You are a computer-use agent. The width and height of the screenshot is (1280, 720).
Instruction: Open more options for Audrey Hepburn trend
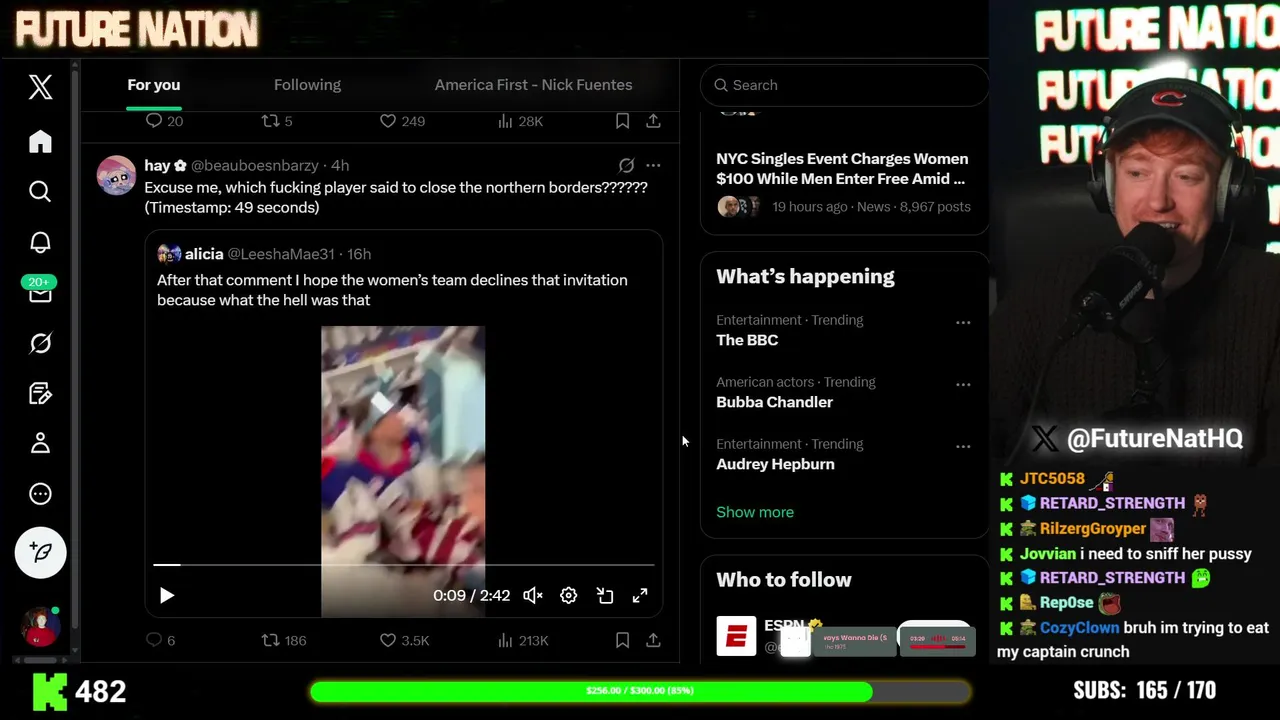tap(963, 446)
